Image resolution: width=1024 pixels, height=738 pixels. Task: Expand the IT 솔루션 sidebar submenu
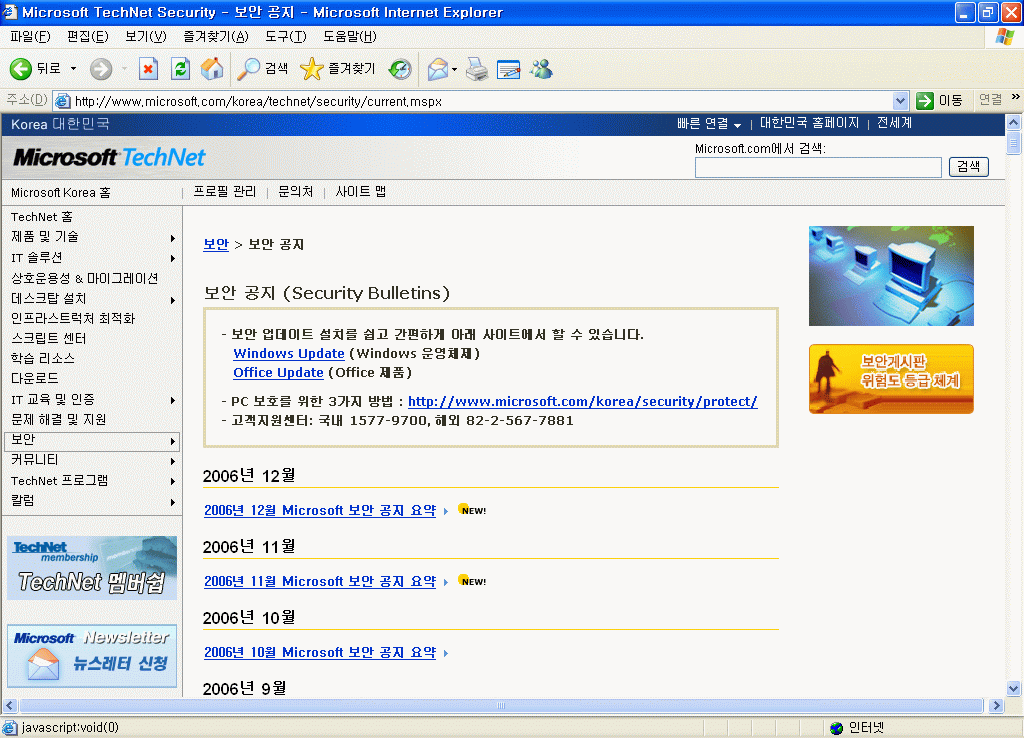[172, 258]
